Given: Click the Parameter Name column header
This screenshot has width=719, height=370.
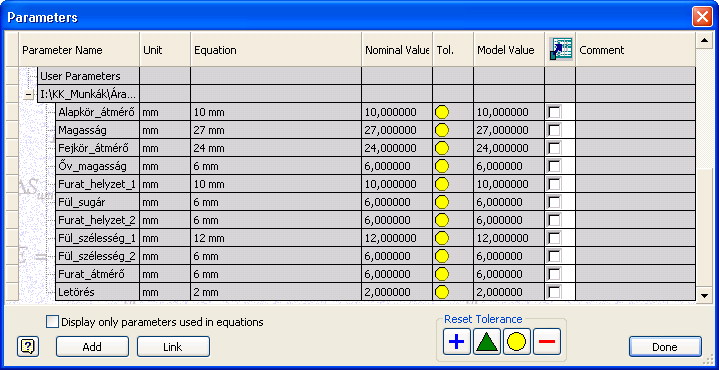Looking at the screenshot, I should (x=79, y=50).
